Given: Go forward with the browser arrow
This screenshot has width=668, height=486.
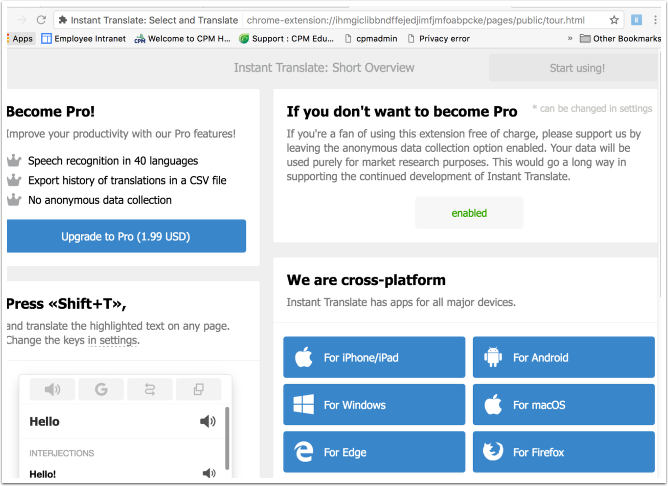Looking at the screenshot, I should tap(22, 20).
